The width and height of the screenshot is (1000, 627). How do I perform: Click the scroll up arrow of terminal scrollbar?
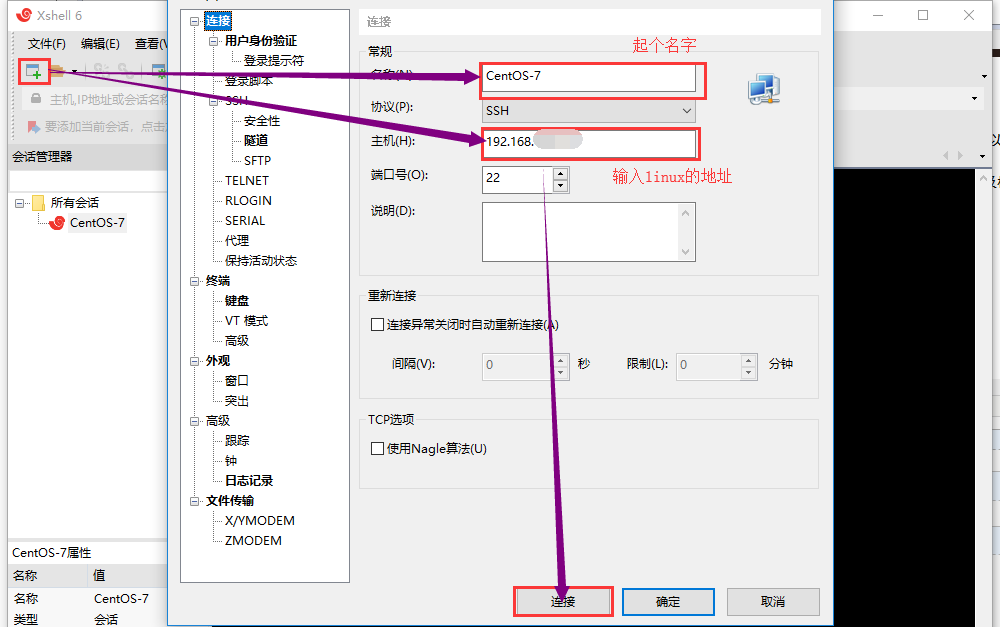[983, 179]
